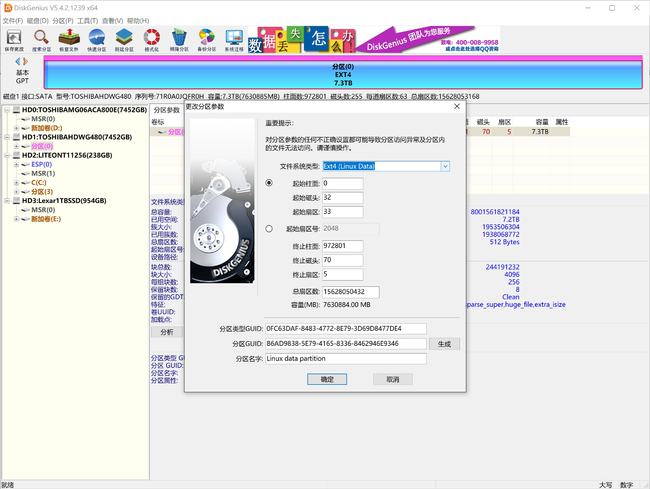The width and height of the screenshot is (650, 489).
Task: Click the Delete Partition trash bin icon
Action: pyautogui.click(x=179, y=40)
